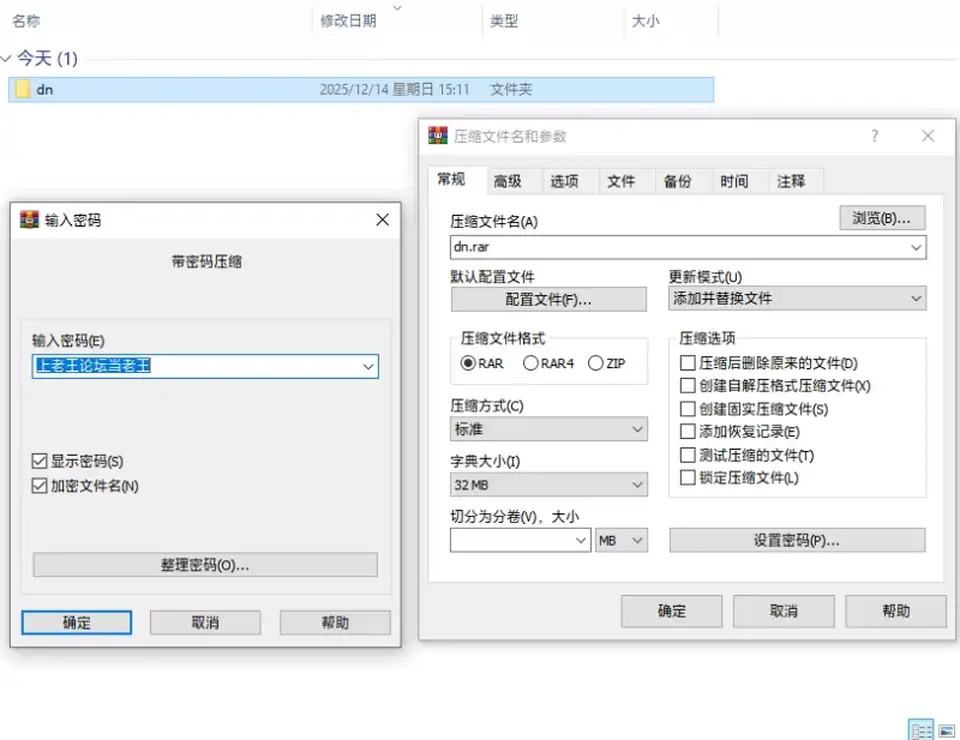Click WinRAR icon in 输入密码 title bar
This screenshot has height=740, width=960.
[x=29, y=219]
